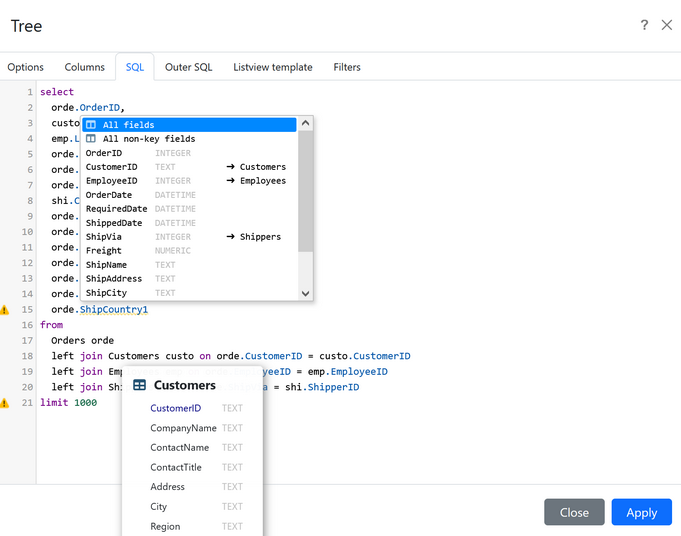The width and height of the screenshot is (681, 536).
Task: Click emp.EmployeeID on line 19
Action: click(x=348, y=372)
